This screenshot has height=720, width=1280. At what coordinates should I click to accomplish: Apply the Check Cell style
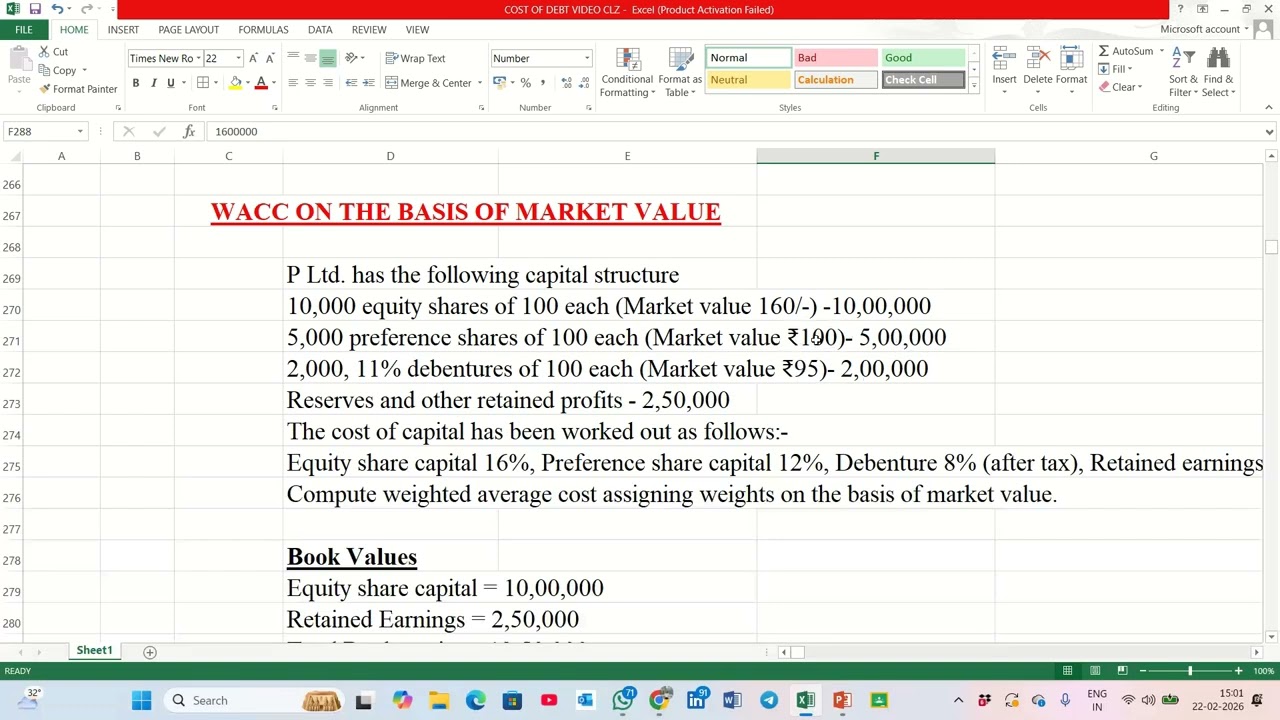click(x=922, y=80)
